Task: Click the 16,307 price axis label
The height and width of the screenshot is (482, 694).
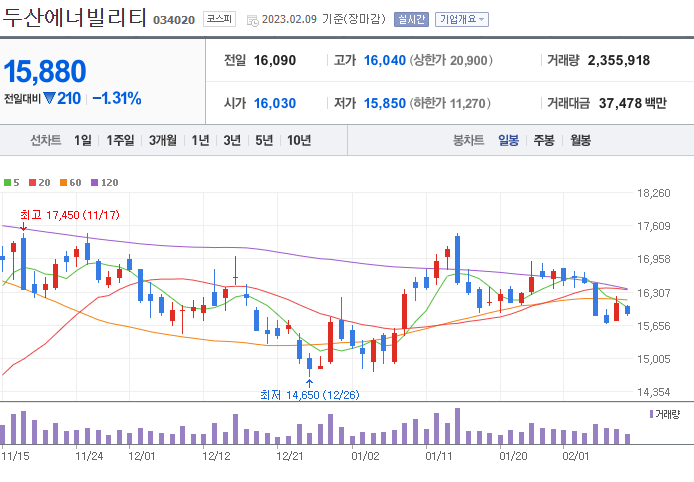Action: click(x=654, y=293)
